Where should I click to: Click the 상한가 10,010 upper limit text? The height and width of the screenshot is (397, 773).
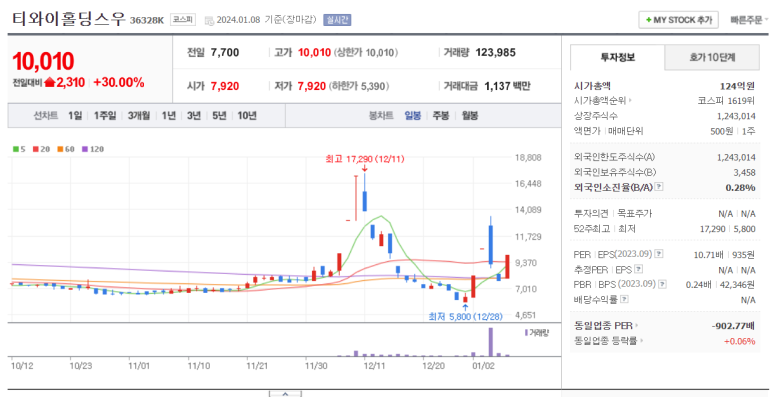coord(366,52)
